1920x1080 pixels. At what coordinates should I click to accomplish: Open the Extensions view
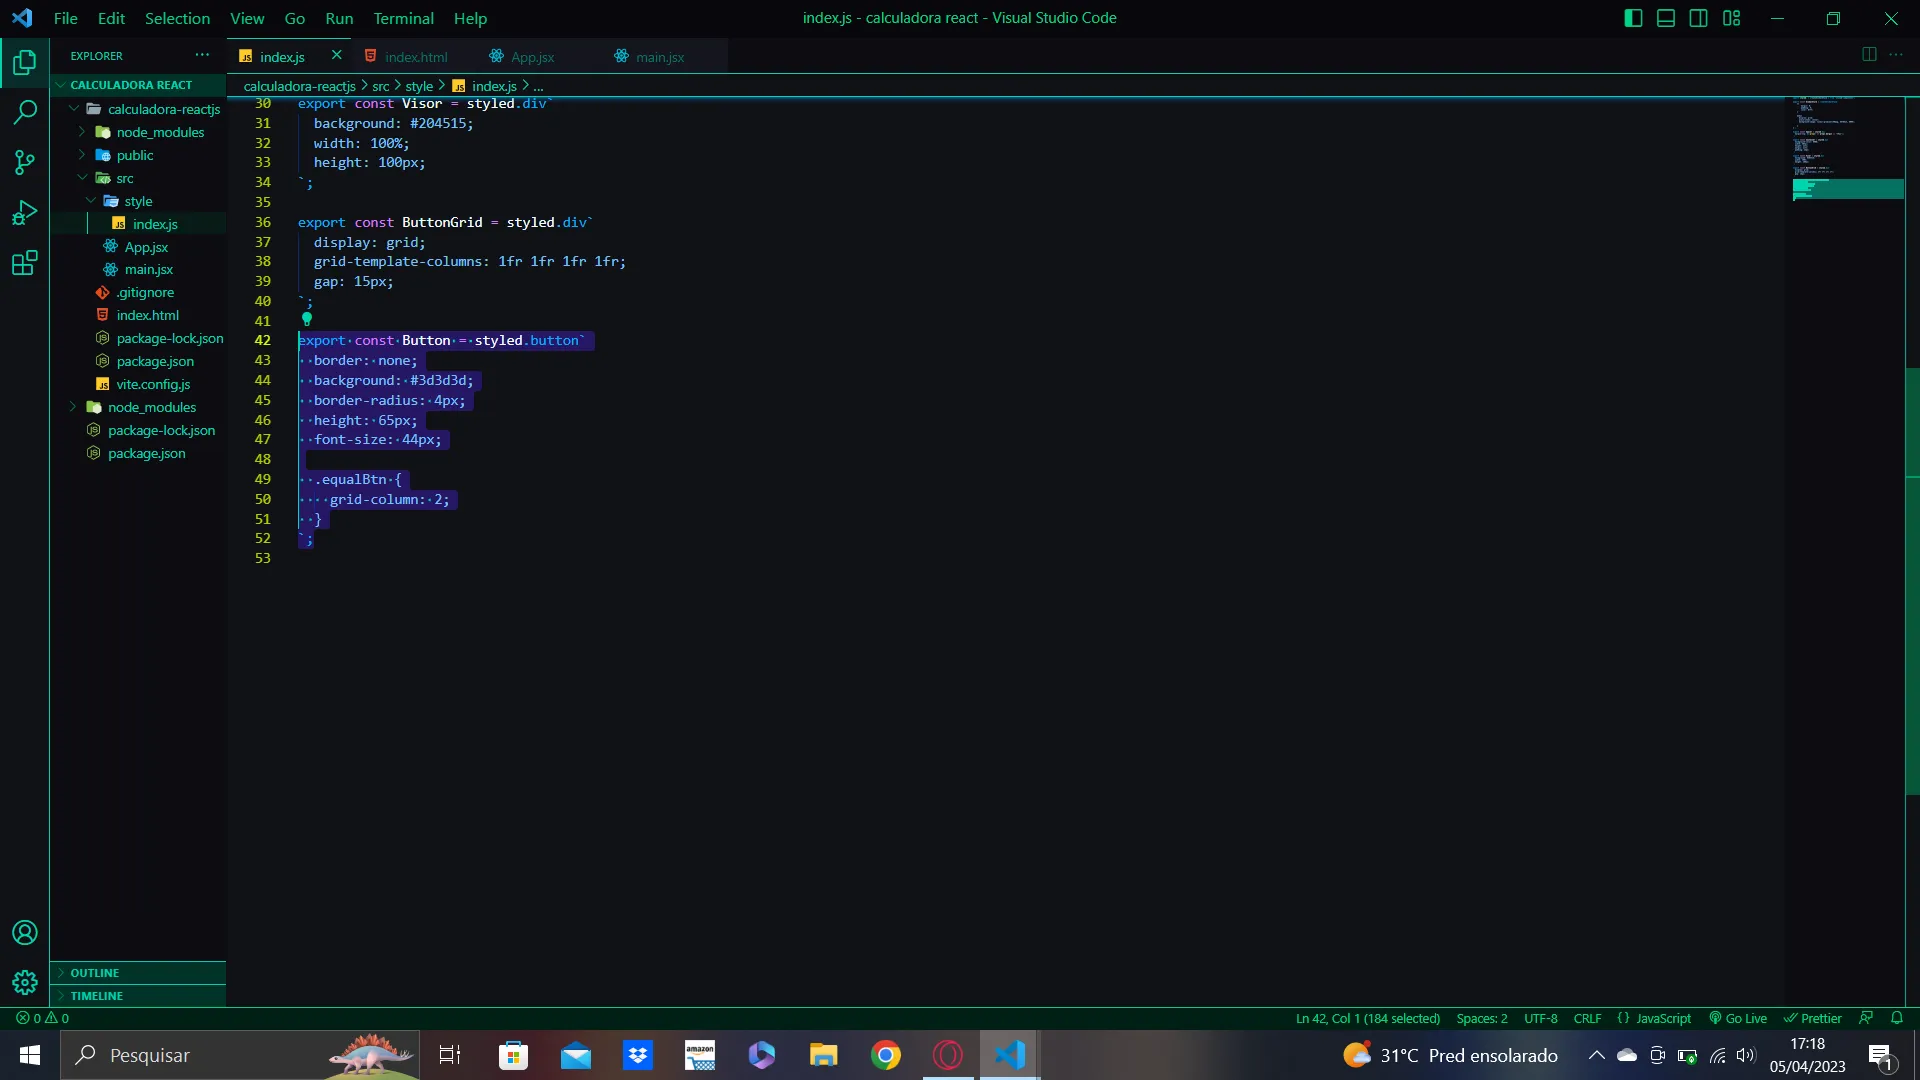pos(25,263)
